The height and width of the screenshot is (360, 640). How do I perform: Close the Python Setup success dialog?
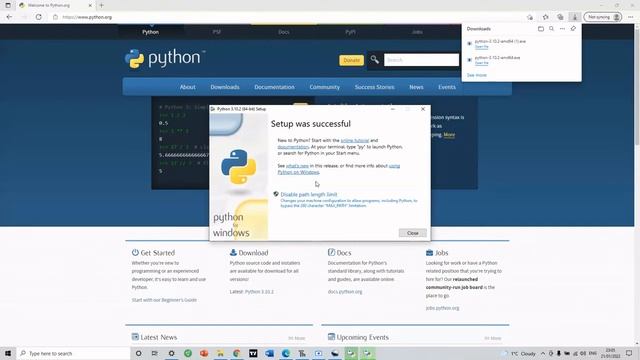(x=413, y=233)
